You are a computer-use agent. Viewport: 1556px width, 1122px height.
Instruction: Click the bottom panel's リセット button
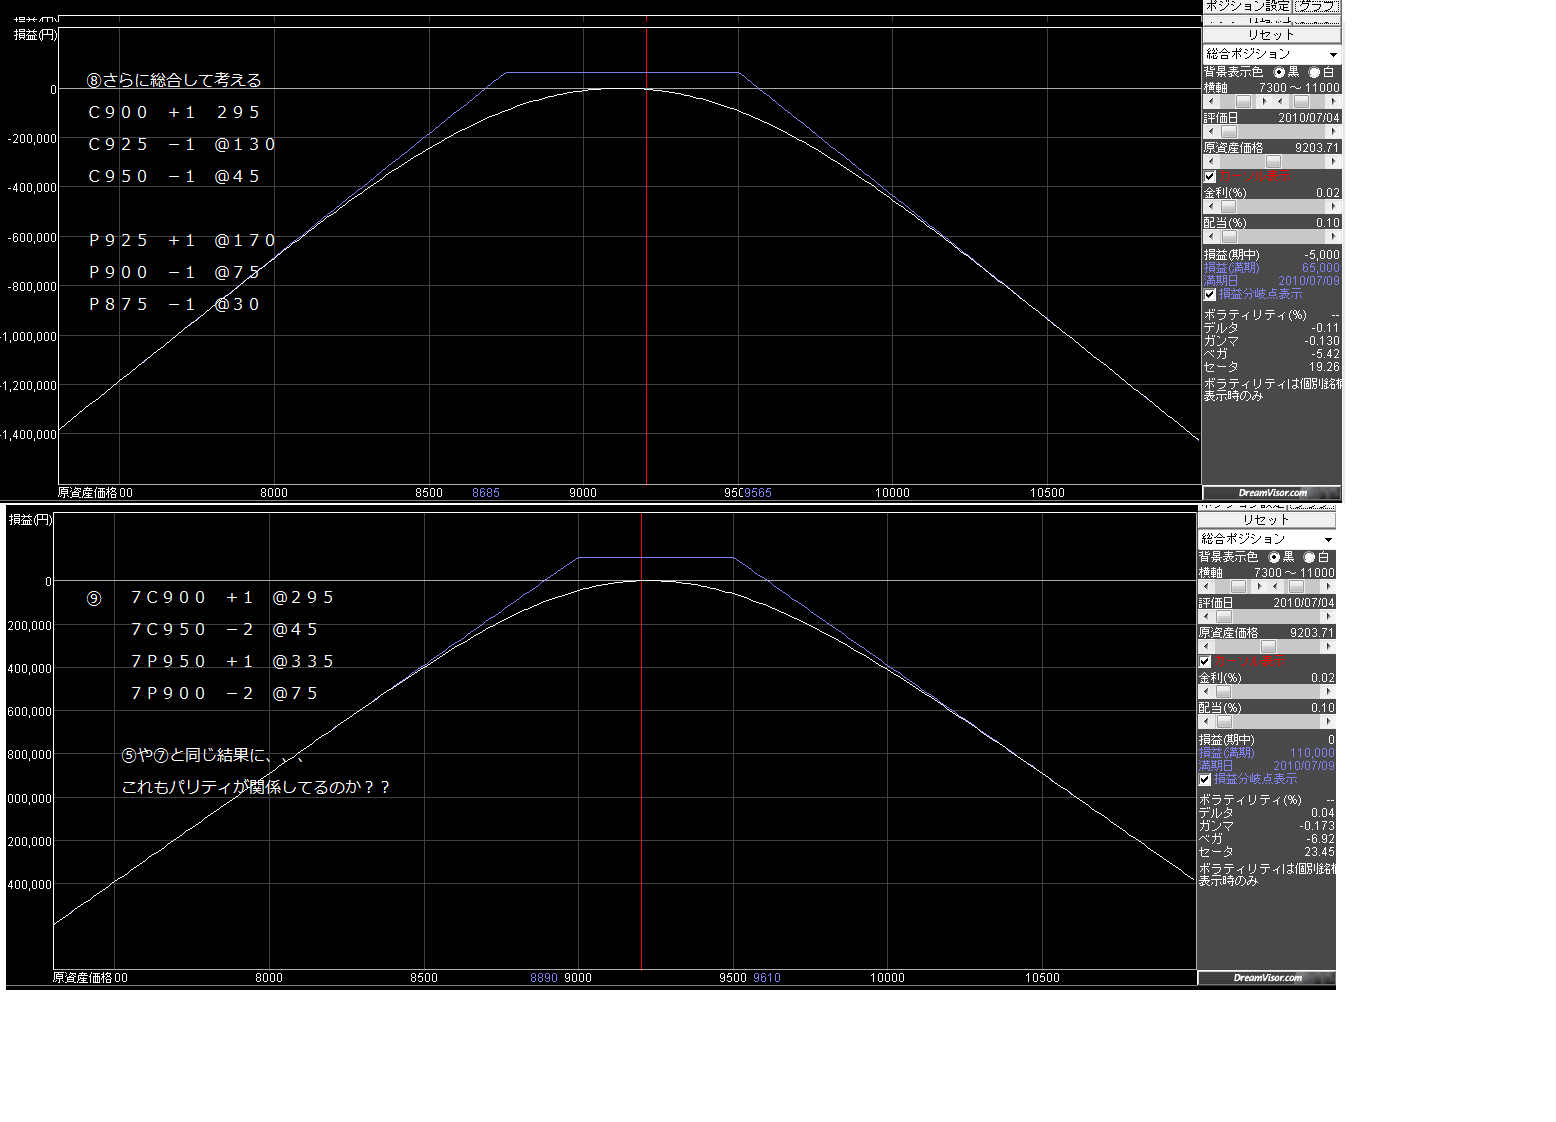[x=1266, y=520]
